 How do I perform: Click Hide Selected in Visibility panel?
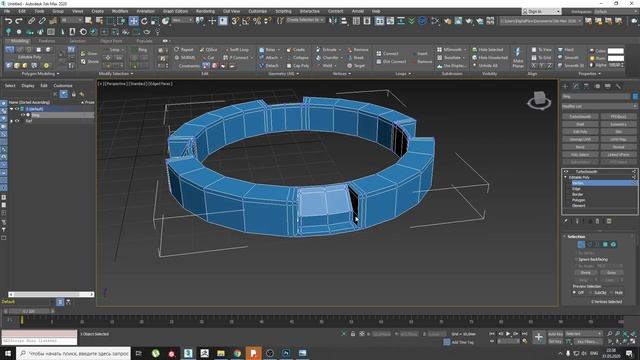coord(488,49)
